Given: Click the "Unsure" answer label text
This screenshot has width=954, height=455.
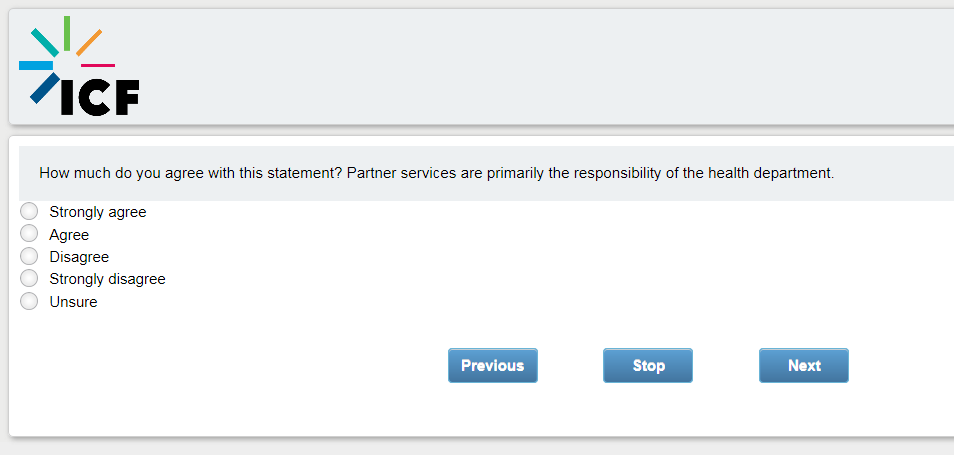Looking at the screenshot, I should tap(73, 302).
